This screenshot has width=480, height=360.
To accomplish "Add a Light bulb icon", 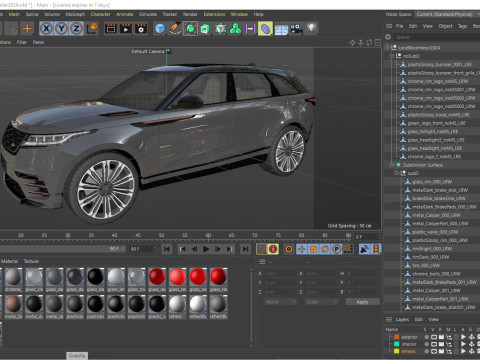I will 311,29.
